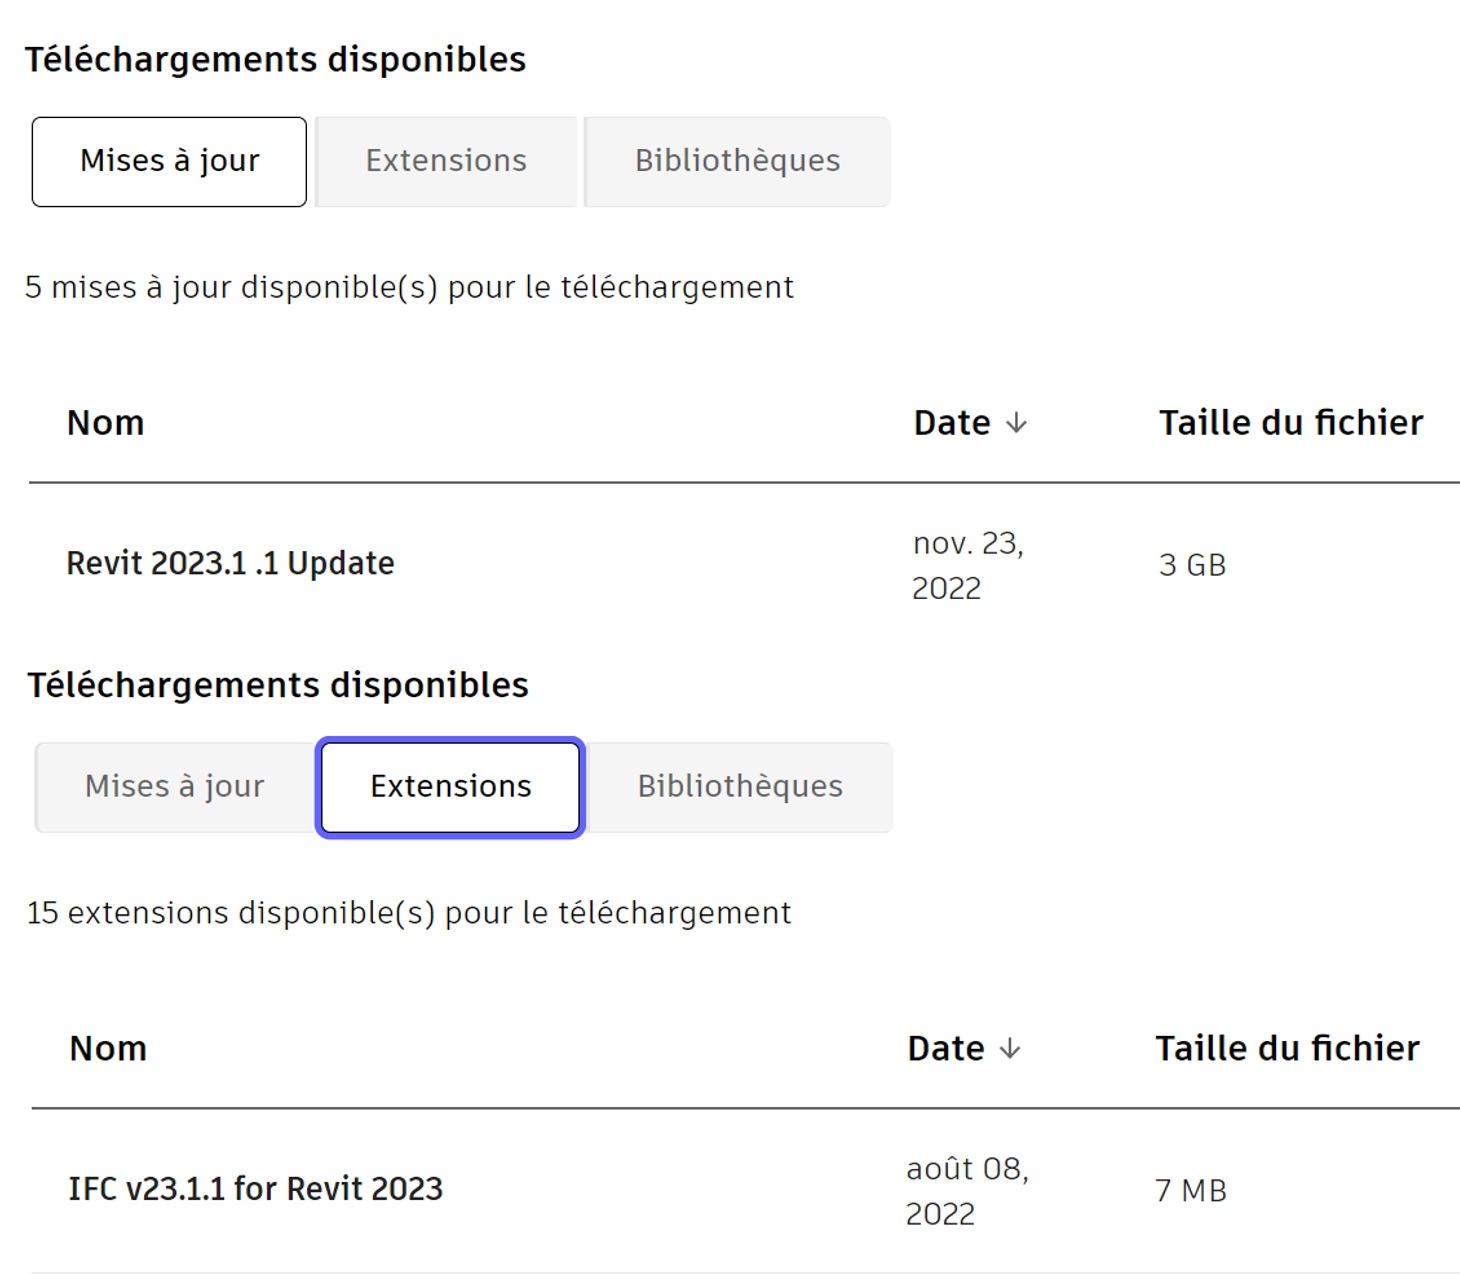Image resolution: width=1460 pixels, height=1274 pixels.
Task: Click the sort arrow beside Date above Revit update
Action: (1016, 423)
